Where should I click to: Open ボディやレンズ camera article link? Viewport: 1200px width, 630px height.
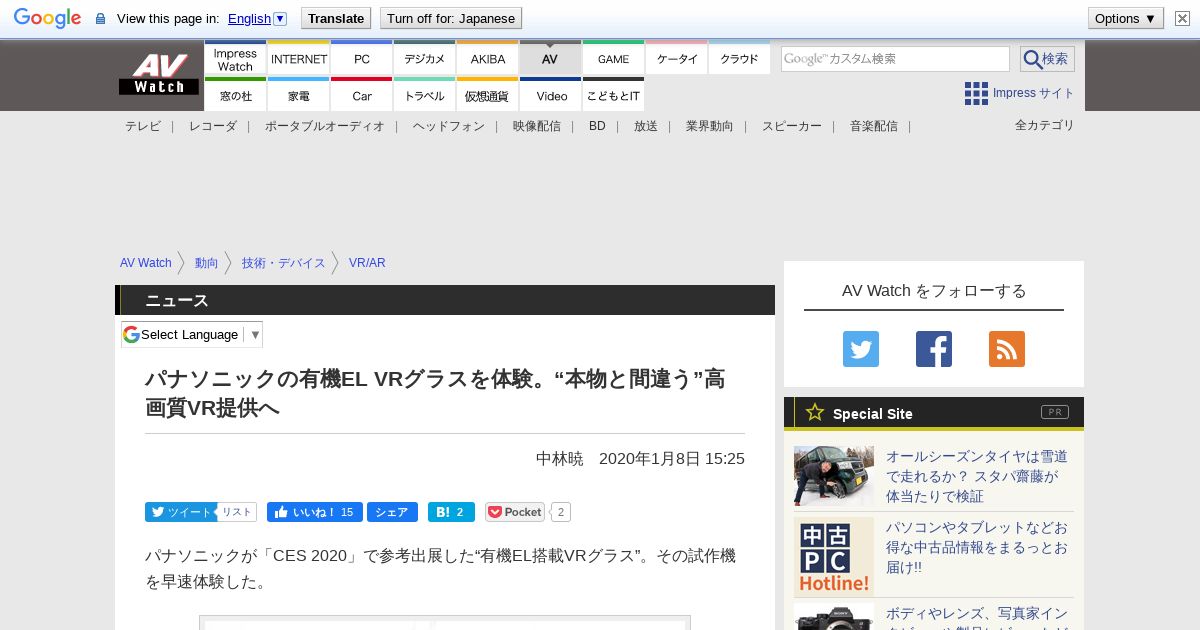(977, 617)
